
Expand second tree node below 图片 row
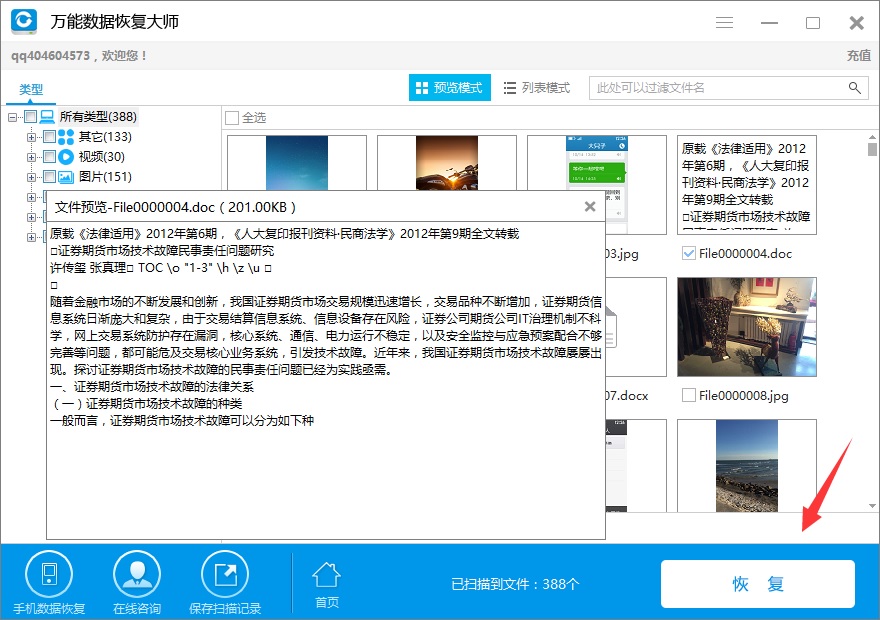[31, 217]
